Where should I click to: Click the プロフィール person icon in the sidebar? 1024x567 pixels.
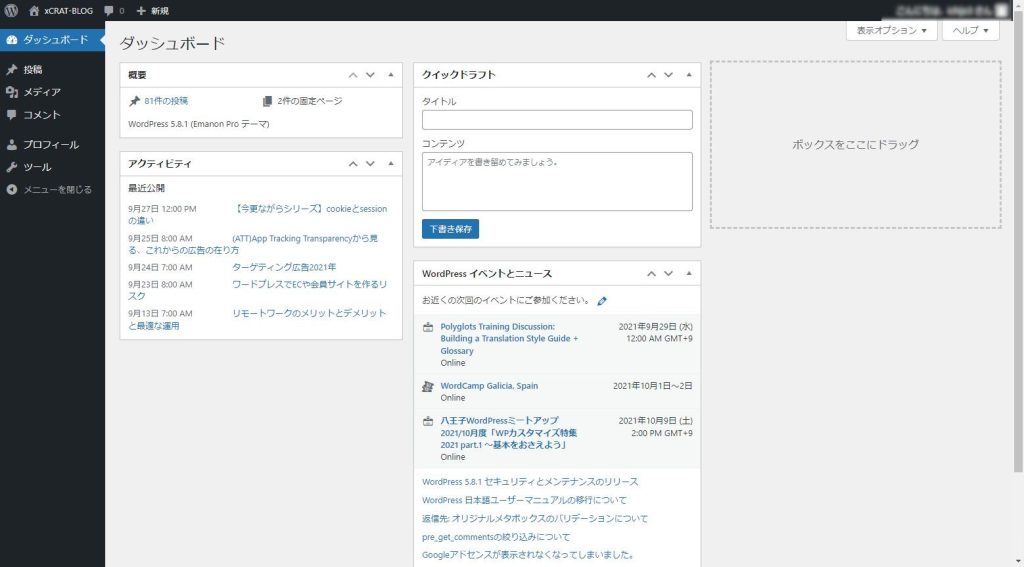tap(12, 144)
